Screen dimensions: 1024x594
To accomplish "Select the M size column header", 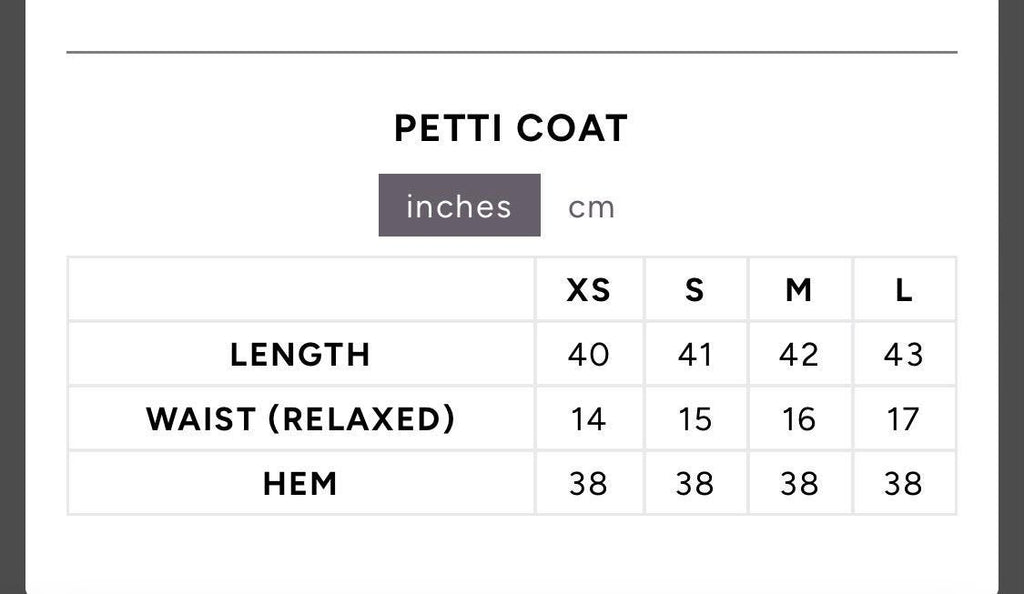I will click(799, 290).
